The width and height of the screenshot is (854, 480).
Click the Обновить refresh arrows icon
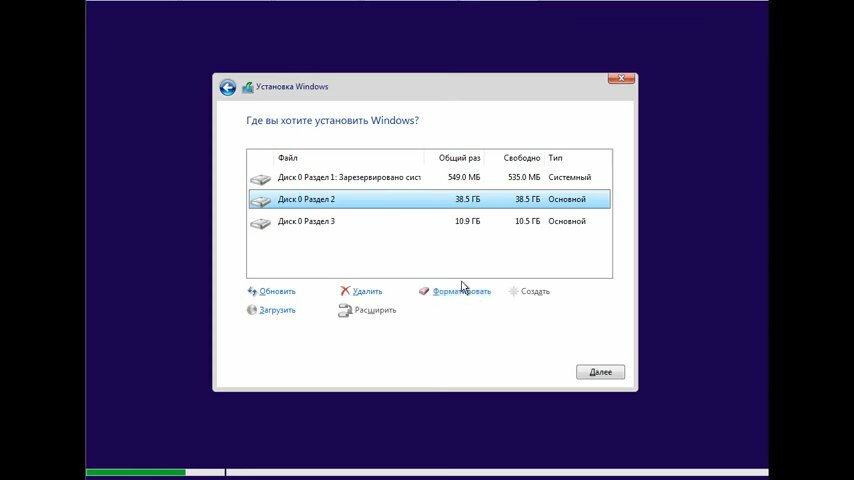point(252,291)
